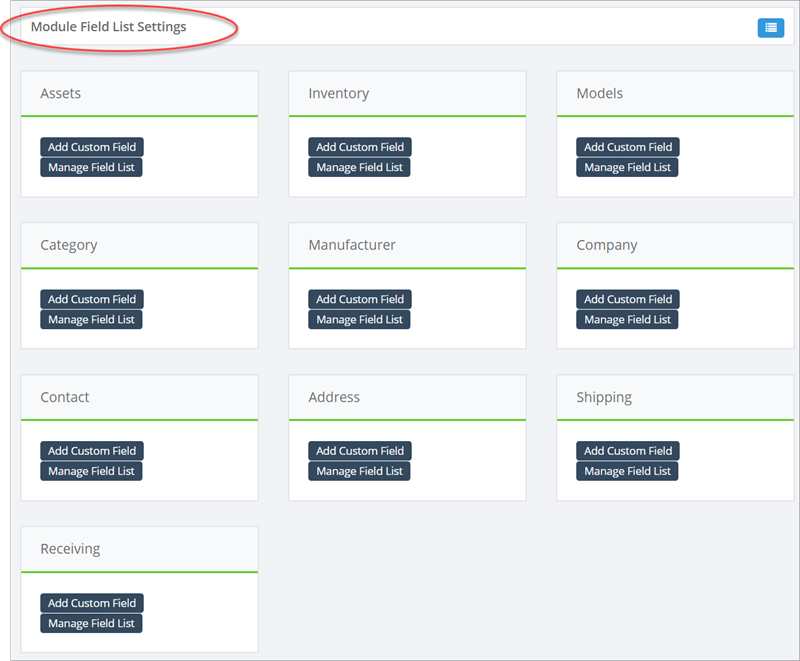Open Manufacturer's Manage Field List
Image resolution: width=800 pixels, height=661 pixels.
[359, 319]
